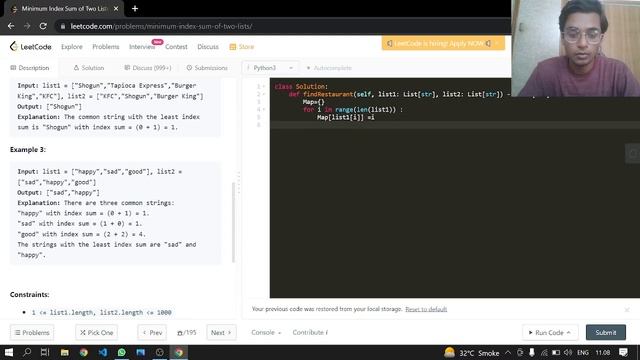The width and height of the screenshot is (640, 360).
Task: Go to the Next problem
Action: click(x=221, y=333)
